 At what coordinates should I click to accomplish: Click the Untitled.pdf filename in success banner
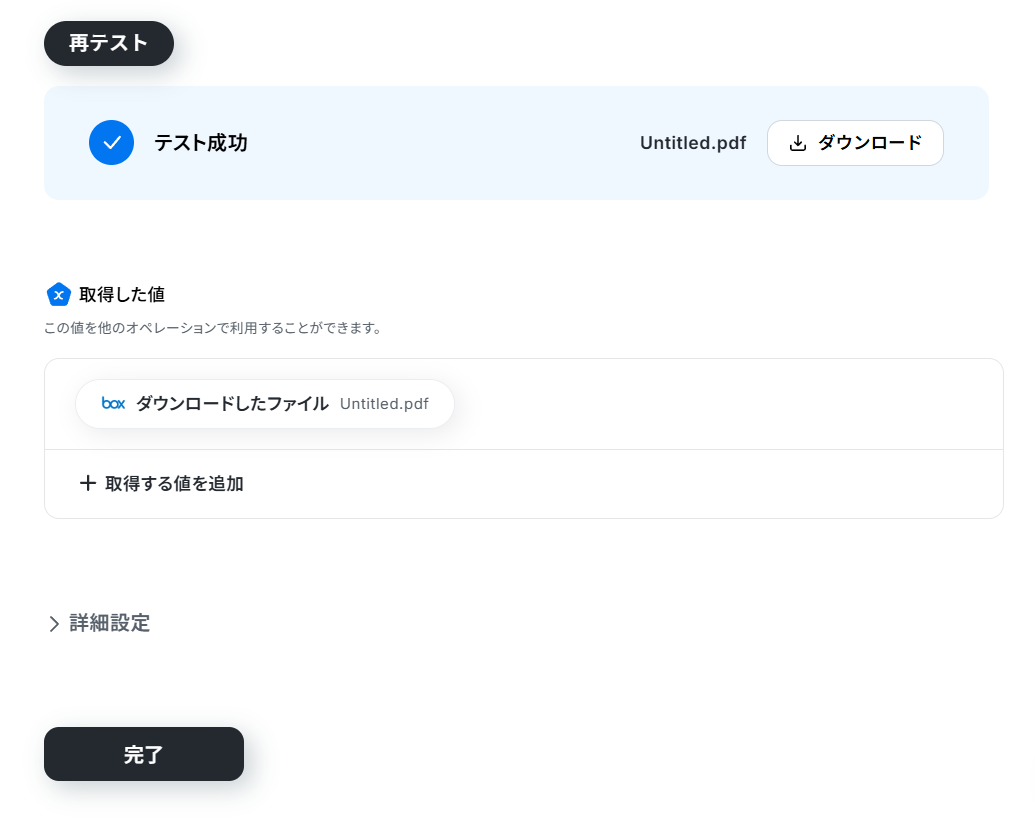[692, 143]
